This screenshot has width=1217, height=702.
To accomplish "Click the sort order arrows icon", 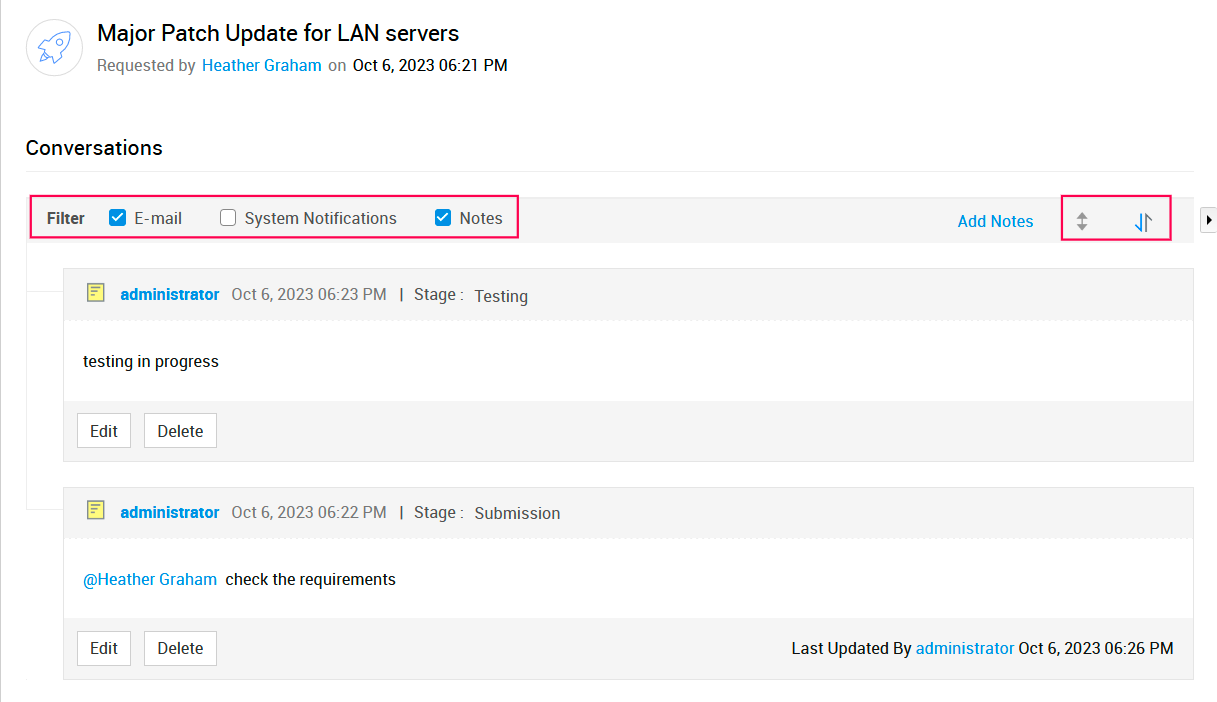I will [1143, 222].
